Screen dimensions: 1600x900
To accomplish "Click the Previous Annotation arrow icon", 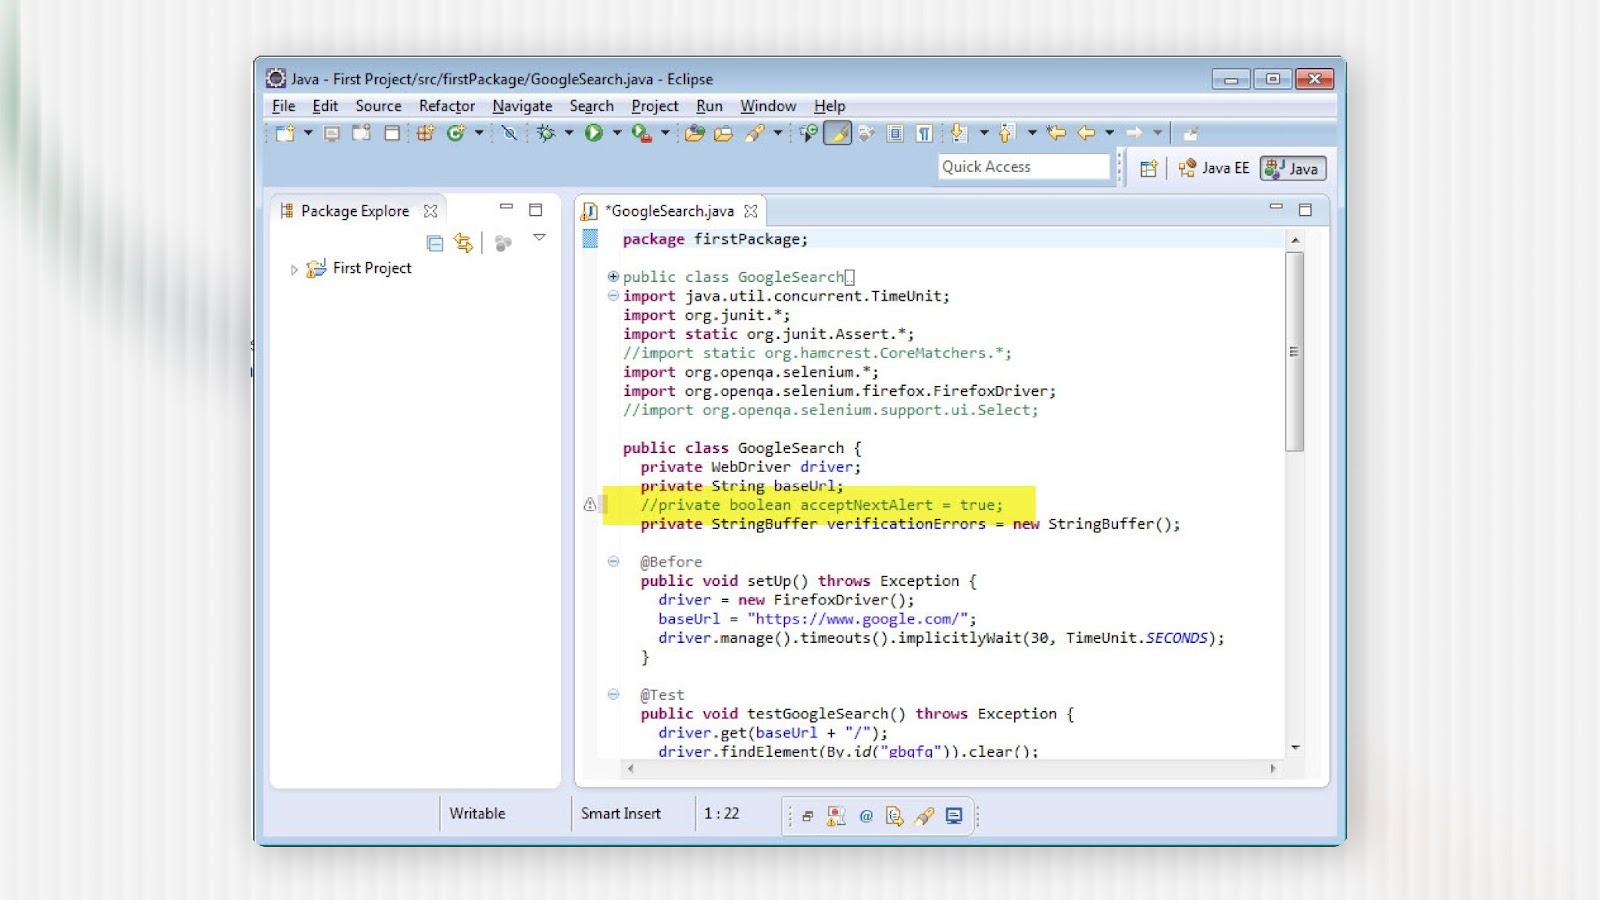I will (1007, 133).
